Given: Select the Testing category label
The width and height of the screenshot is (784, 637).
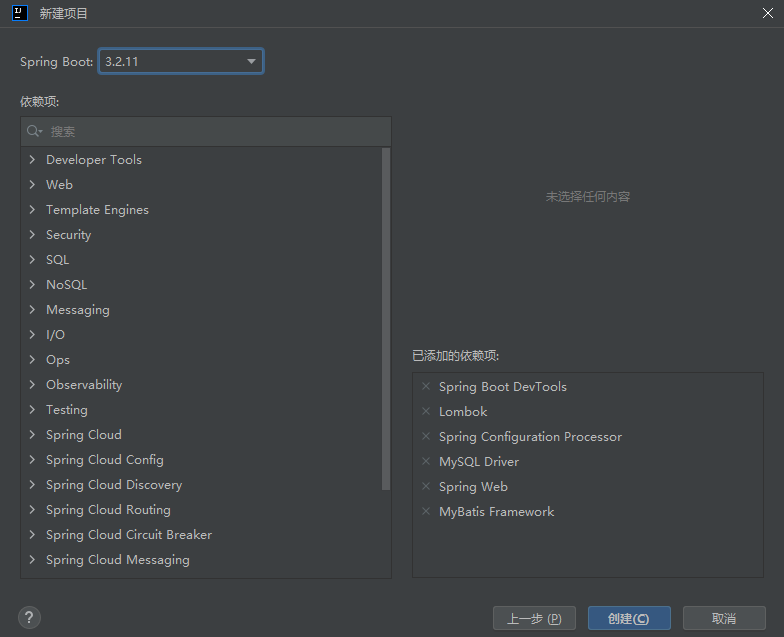Looking at the screenshot, I should point(67,410).
